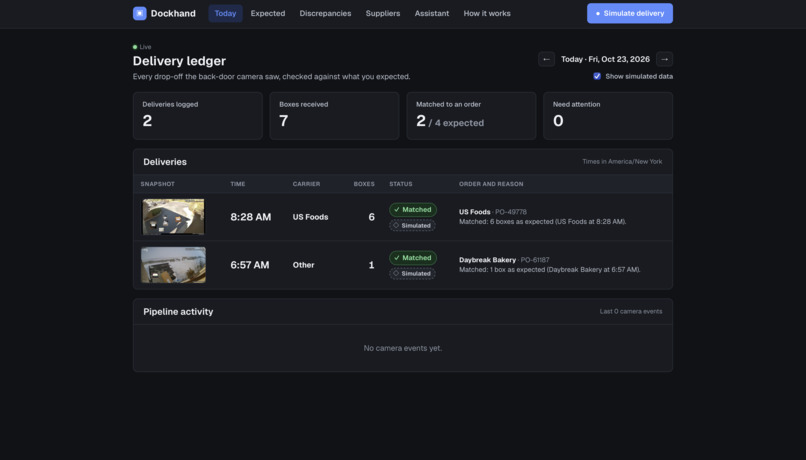806x460 pixels.
Task: Click order reference PO-49778
Action: tap(511, 212)
